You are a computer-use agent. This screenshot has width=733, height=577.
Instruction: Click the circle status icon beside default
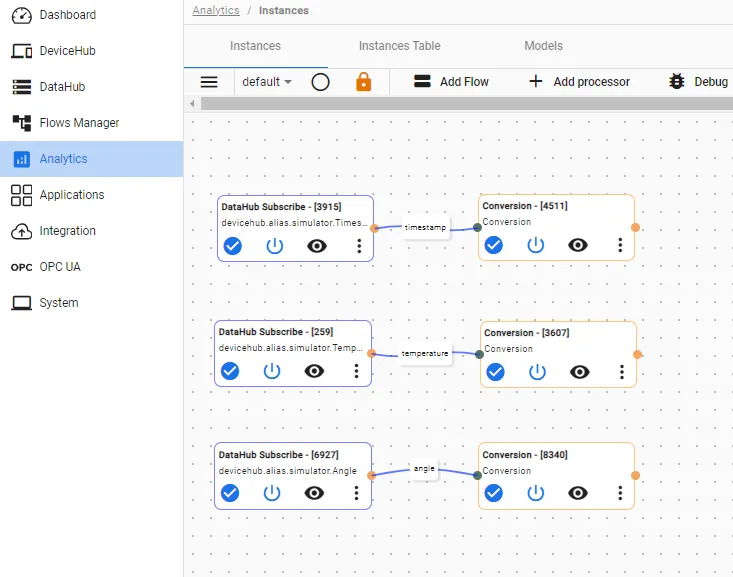click(x=320, y=82)
